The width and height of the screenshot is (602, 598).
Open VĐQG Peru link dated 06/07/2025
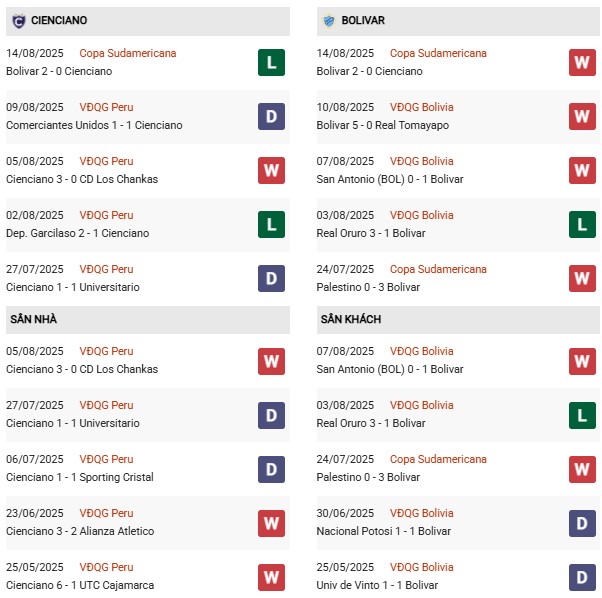[x=107, y=459]
